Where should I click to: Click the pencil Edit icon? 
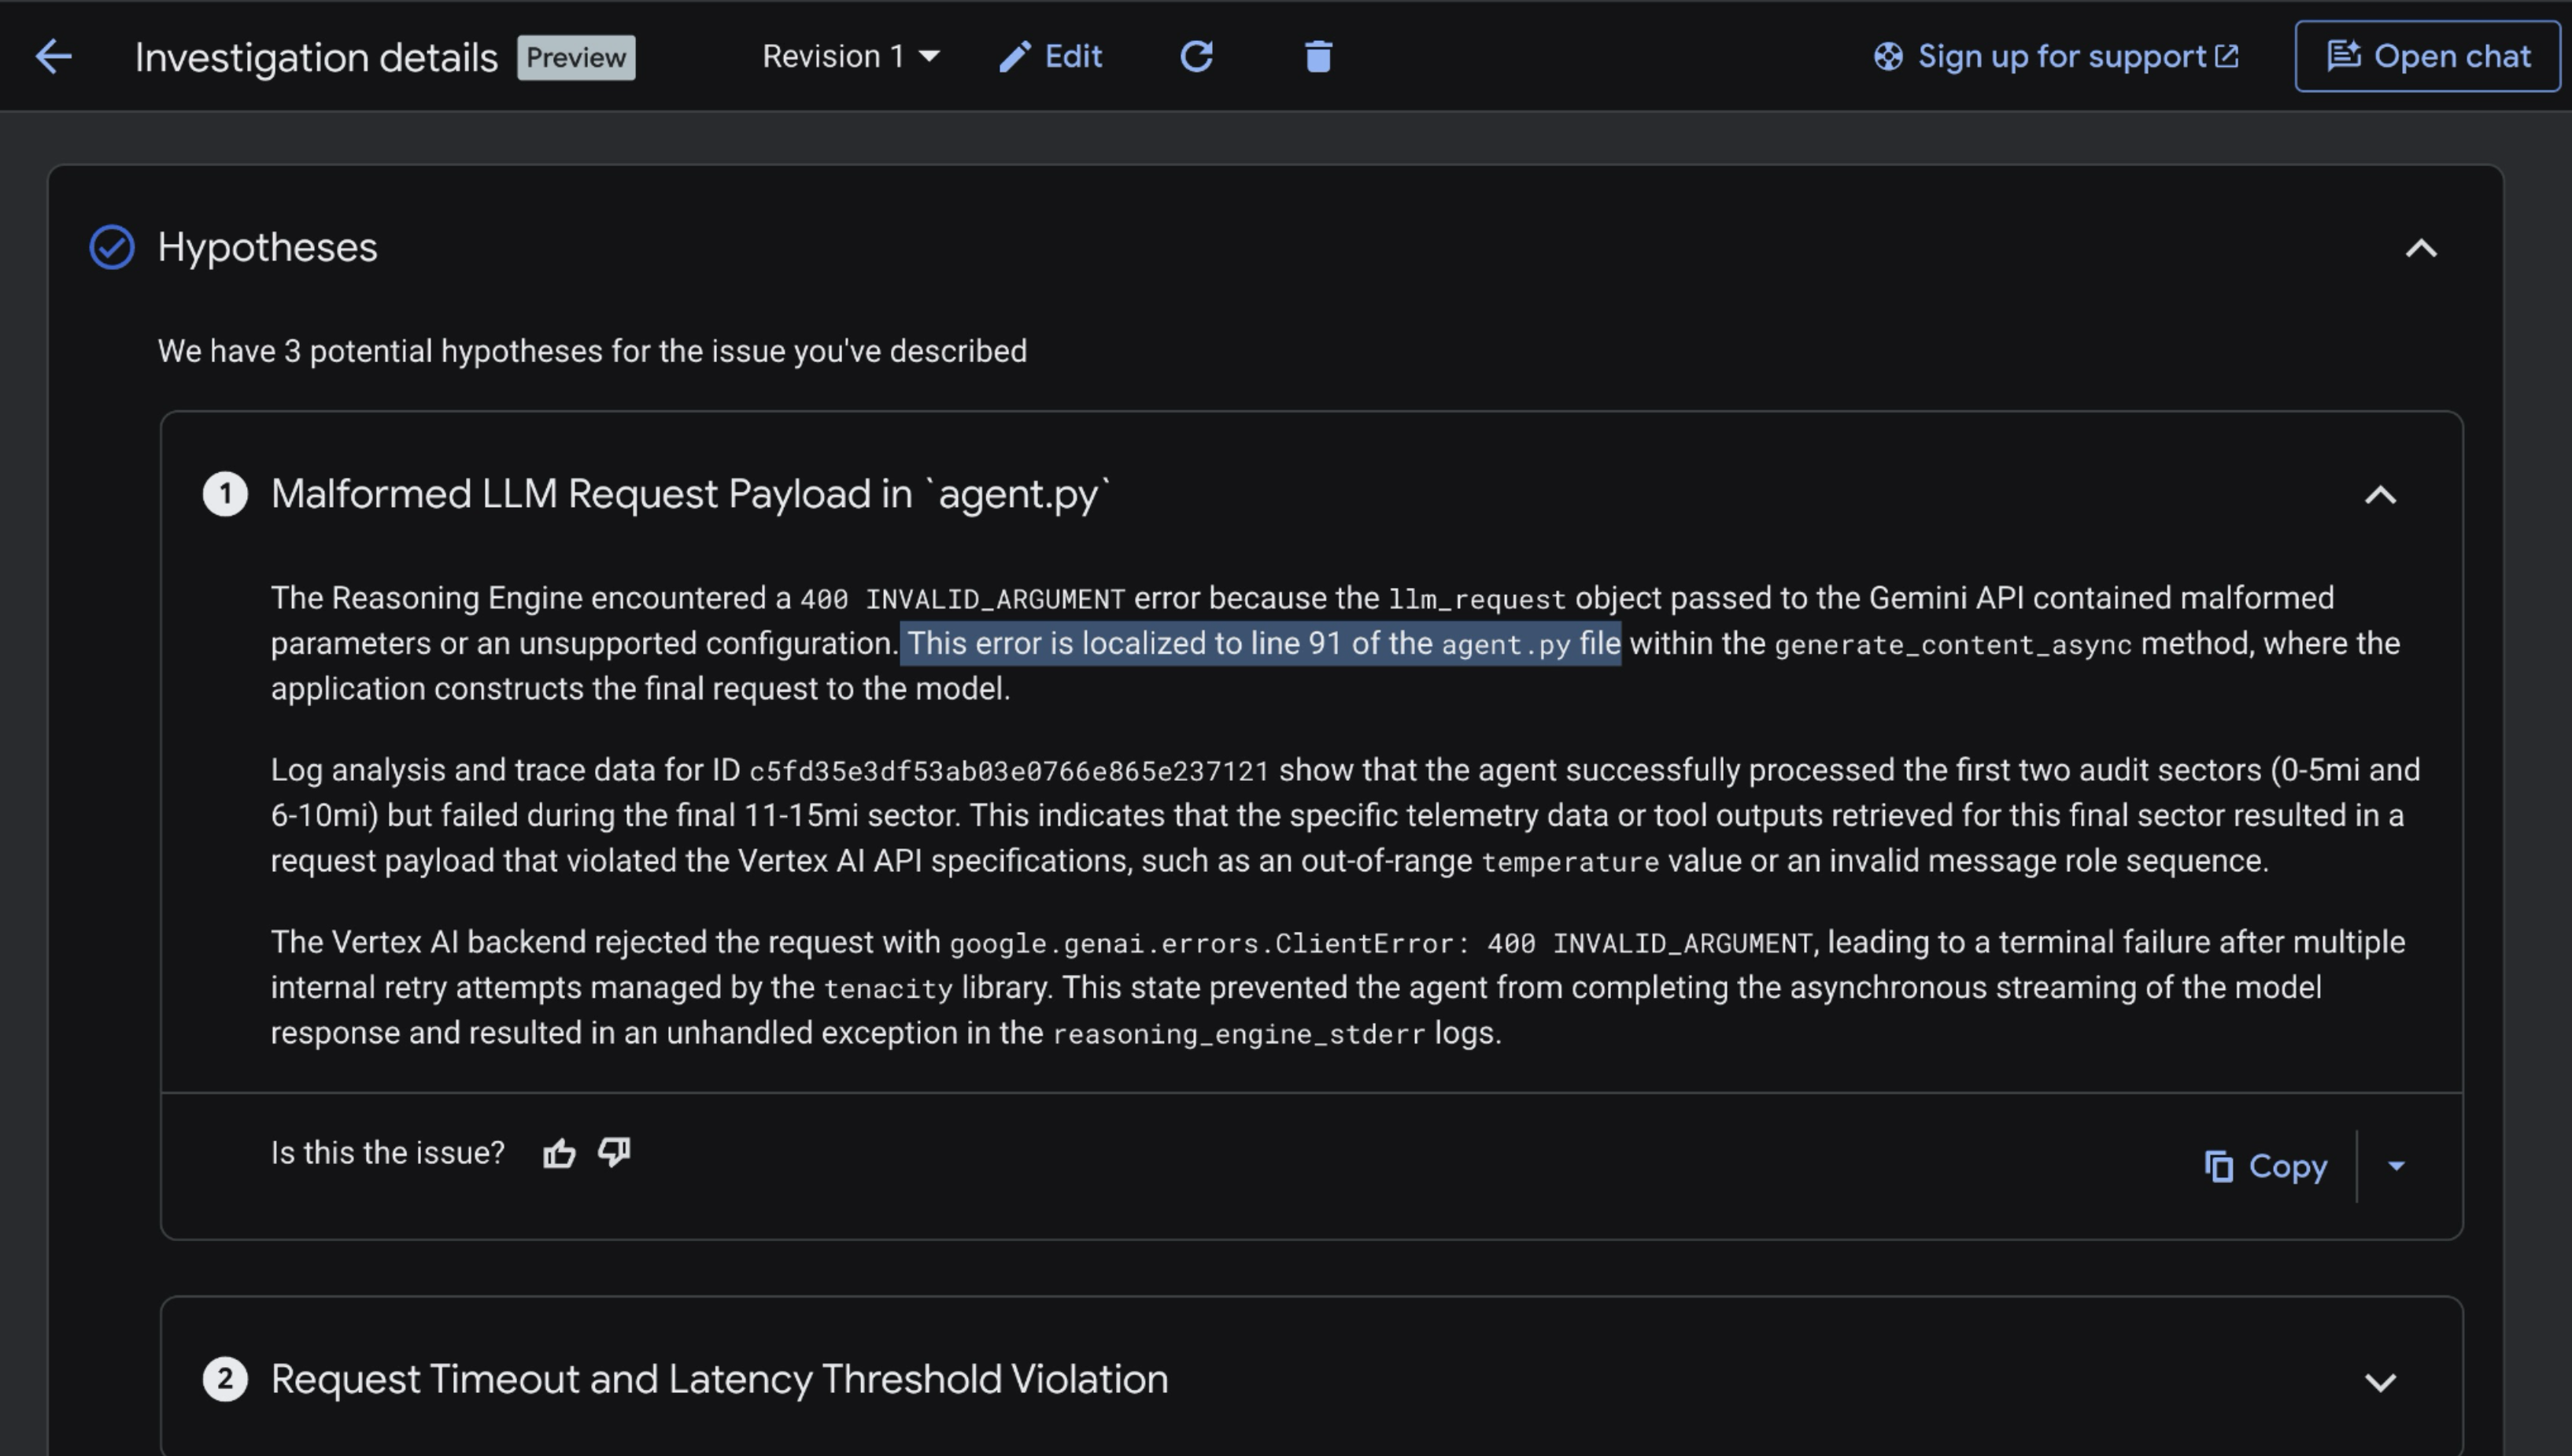(x=1014, y=57)
